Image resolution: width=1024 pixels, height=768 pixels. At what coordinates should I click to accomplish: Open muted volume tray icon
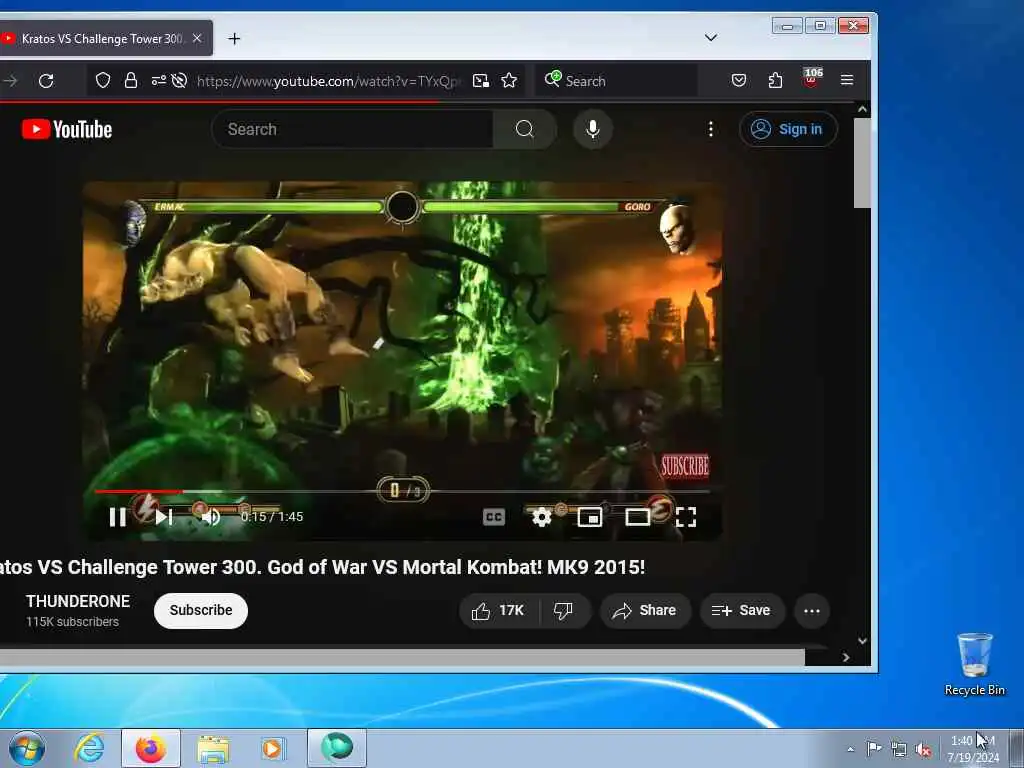[x=923, y=749]
